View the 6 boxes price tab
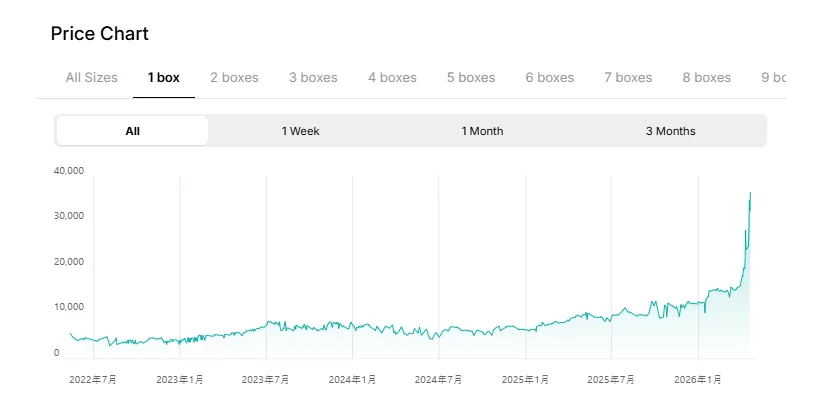This screenshot has height=420, width=815. pos(550,77)
